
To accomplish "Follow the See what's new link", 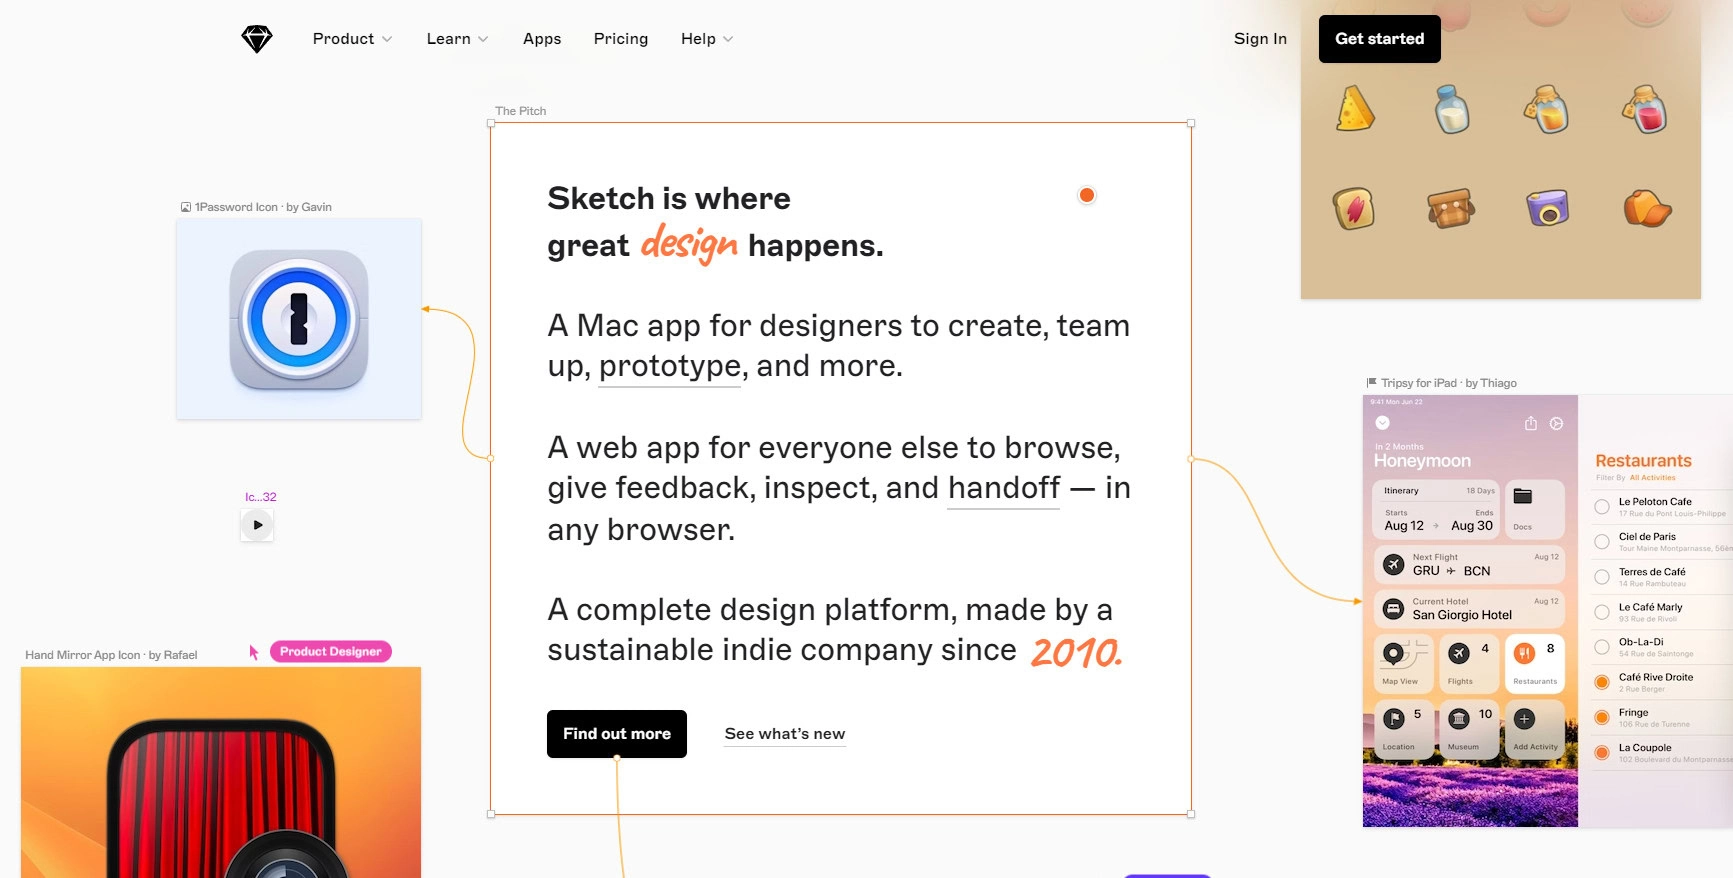I will click(785, 734).
